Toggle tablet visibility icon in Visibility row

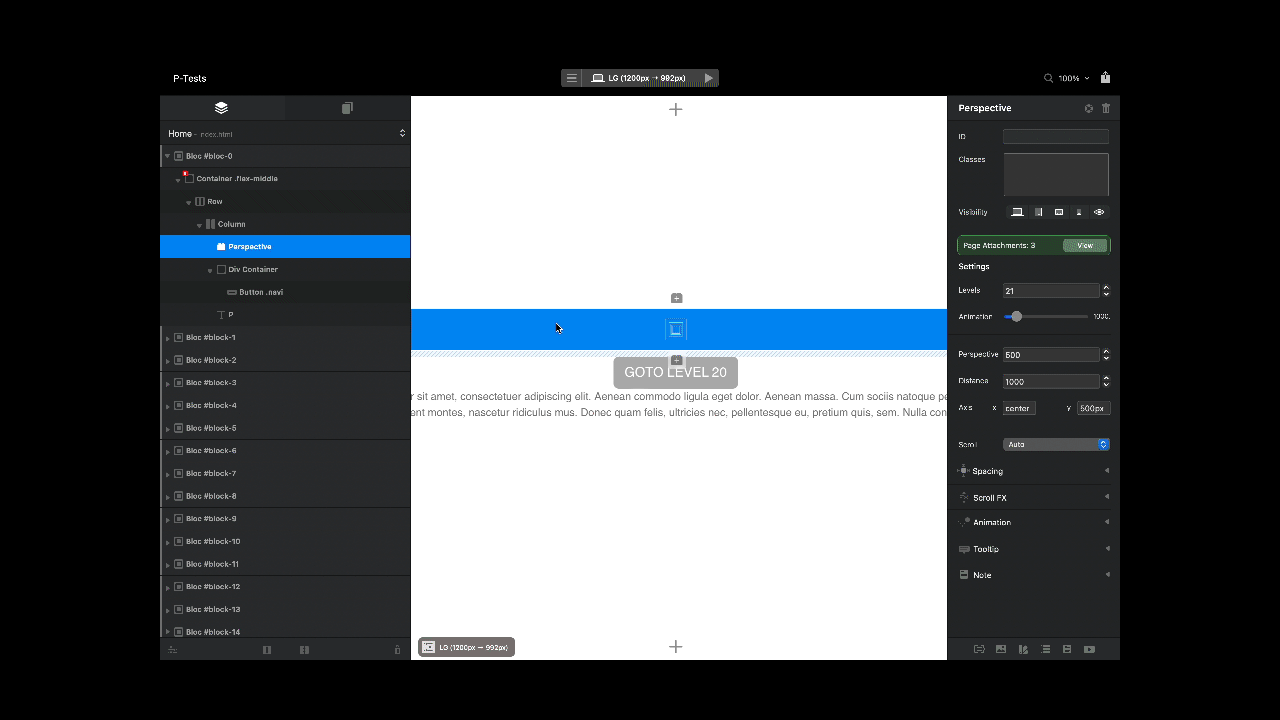click(x=1038, y=212)
